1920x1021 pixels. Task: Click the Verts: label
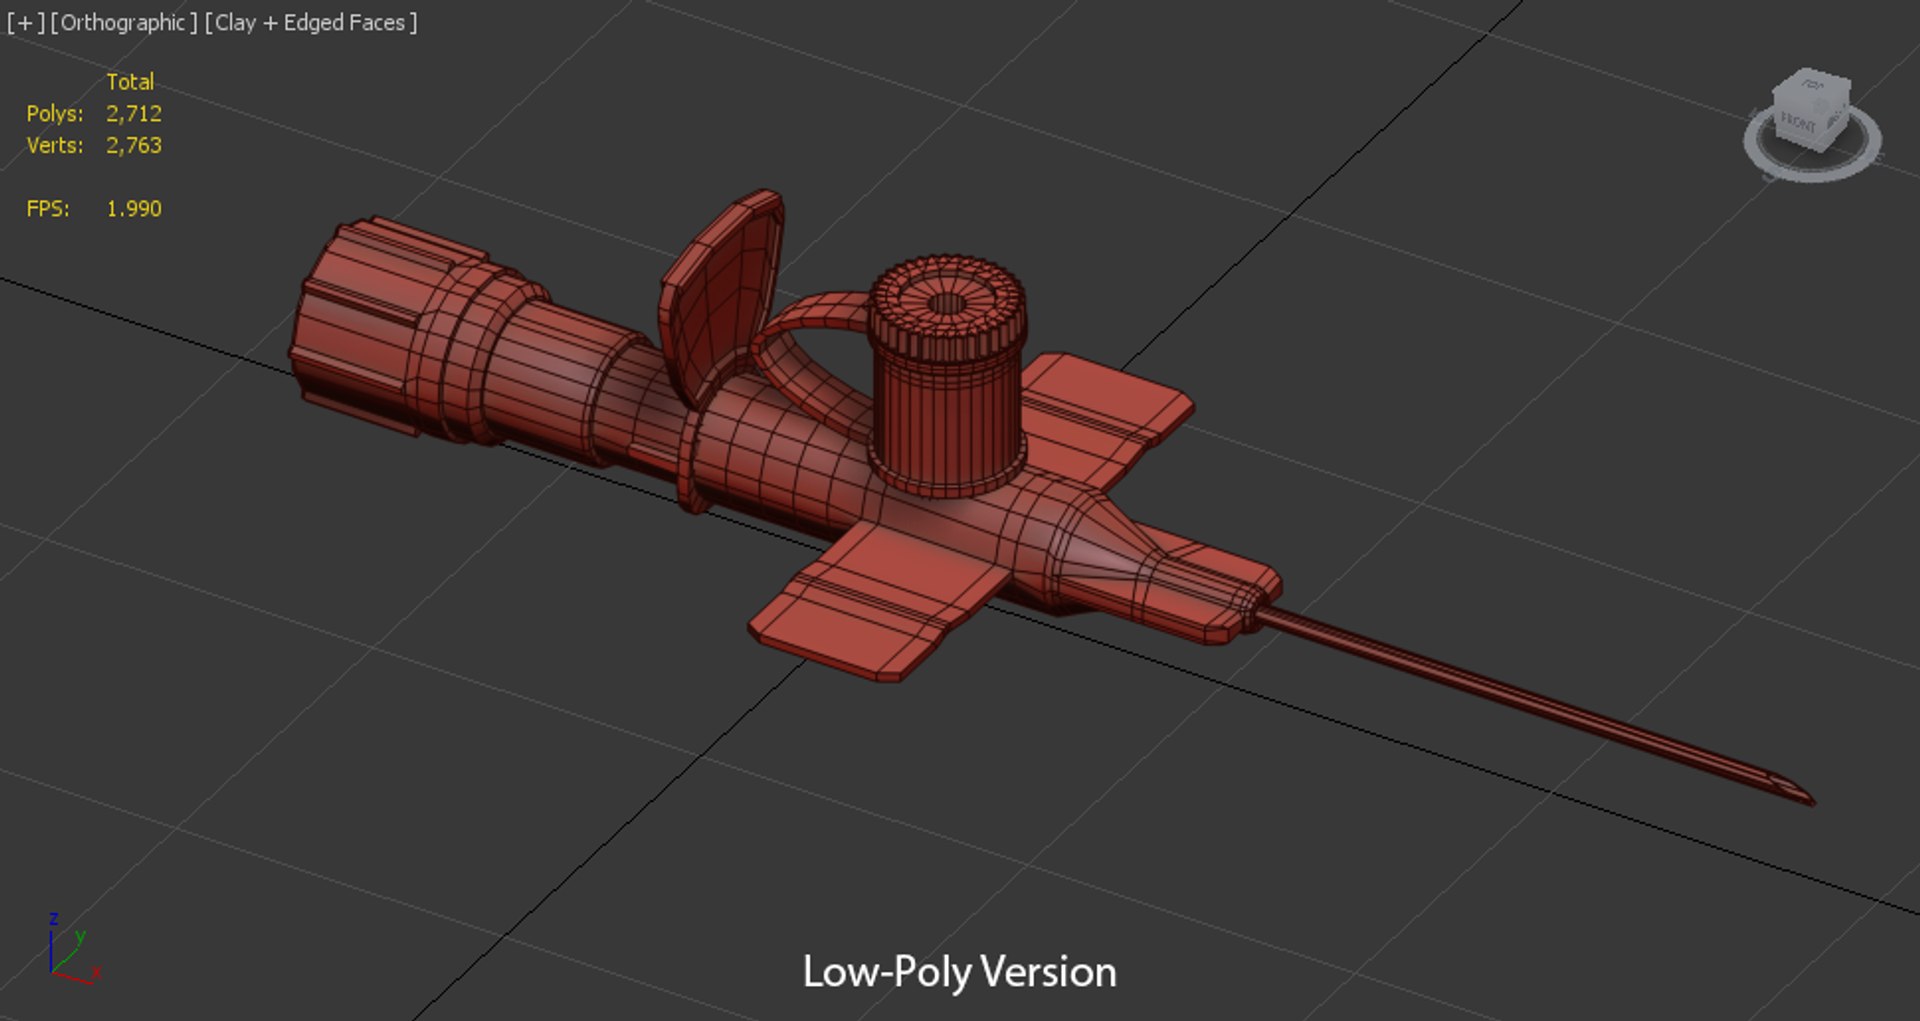coord(55,145)
